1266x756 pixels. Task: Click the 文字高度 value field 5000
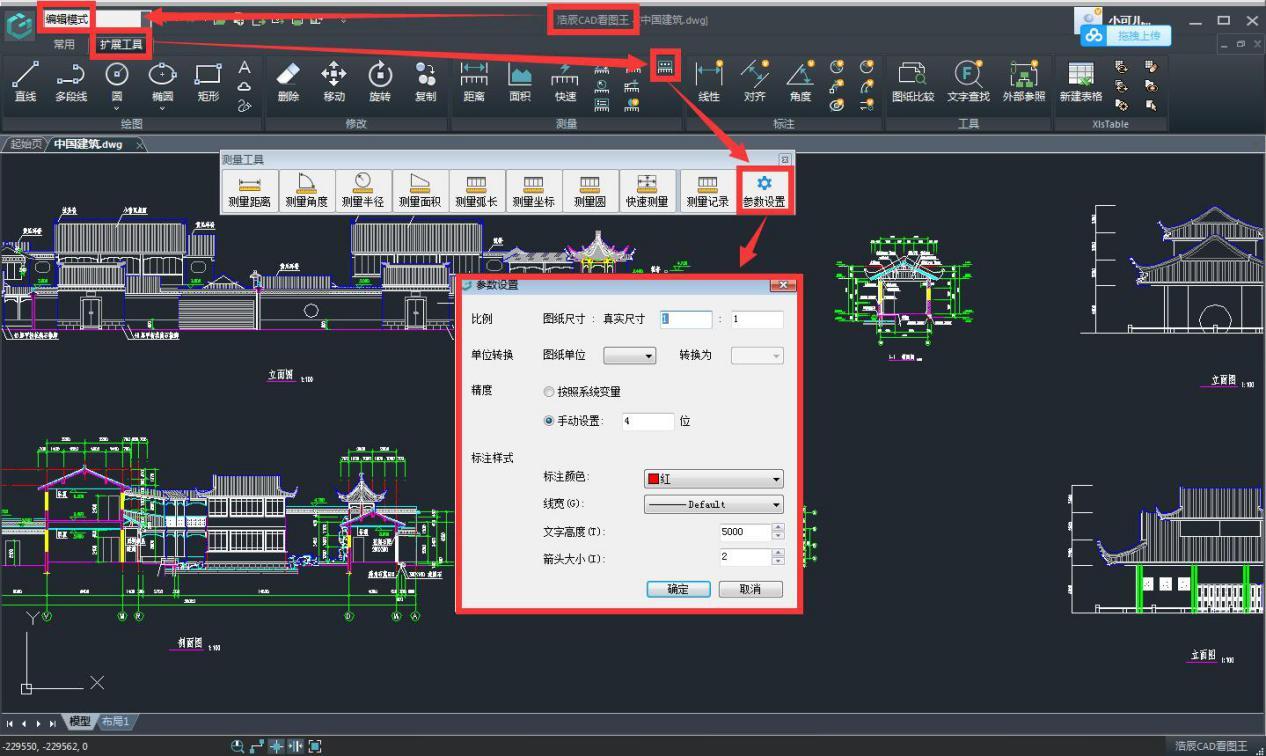point(745,532)
